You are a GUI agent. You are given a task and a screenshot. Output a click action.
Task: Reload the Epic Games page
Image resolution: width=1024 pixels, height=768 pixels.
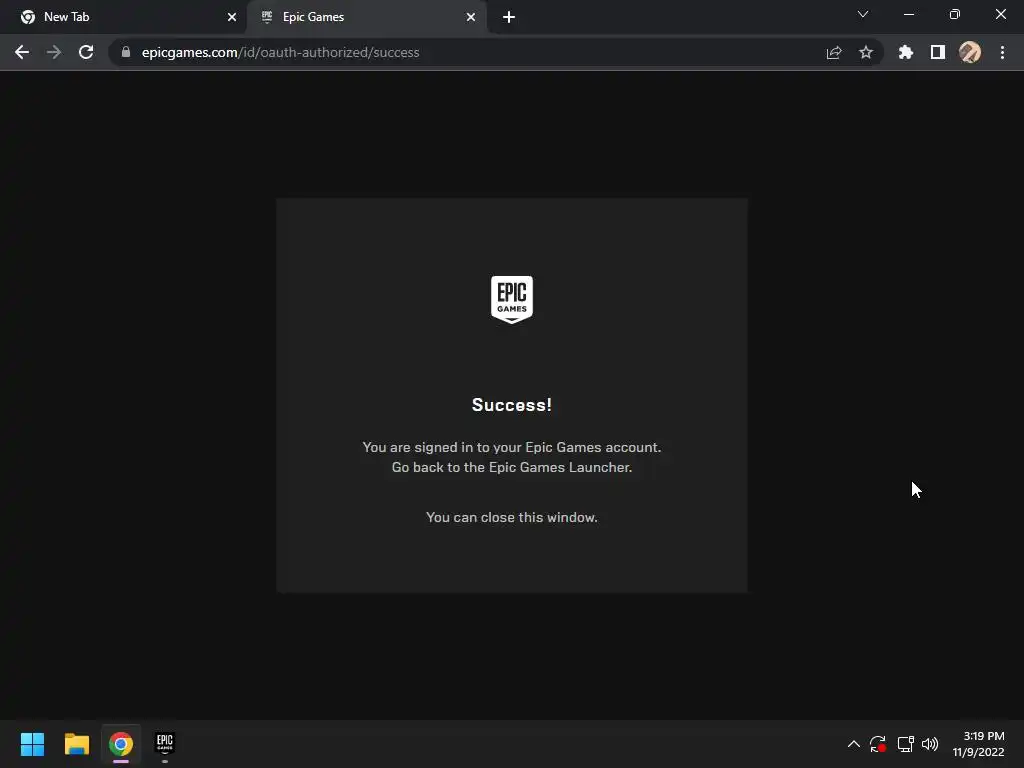point(86,52)
